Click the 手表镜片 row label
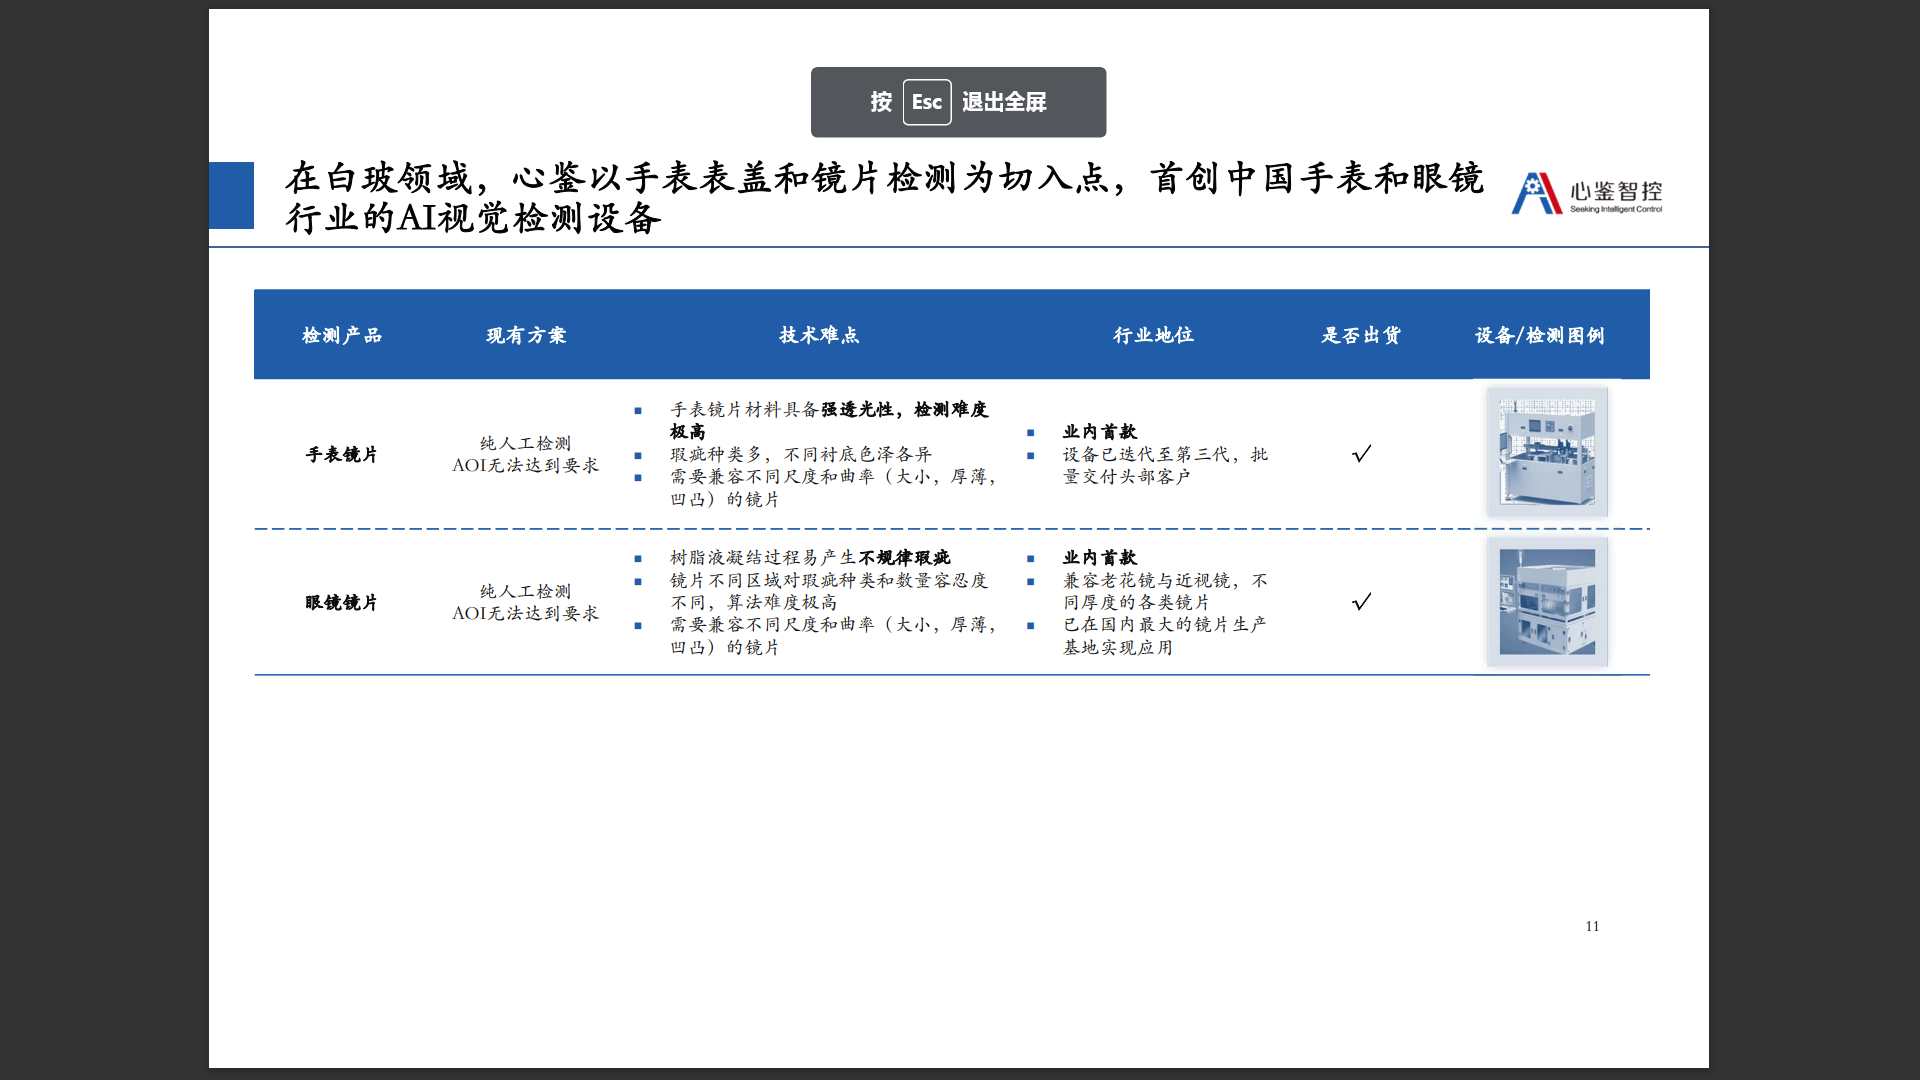The height and width of the screenshot is (1080, 1920). [x=342, y=455]
